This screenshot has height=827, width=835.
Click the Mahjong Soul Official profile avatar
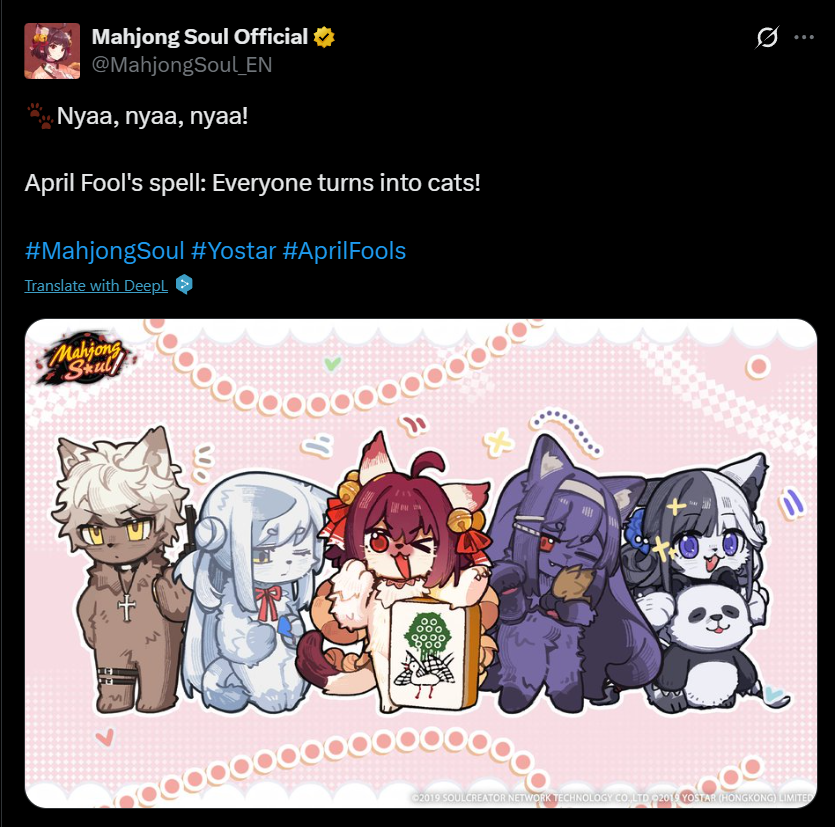[x=52, y=51]
